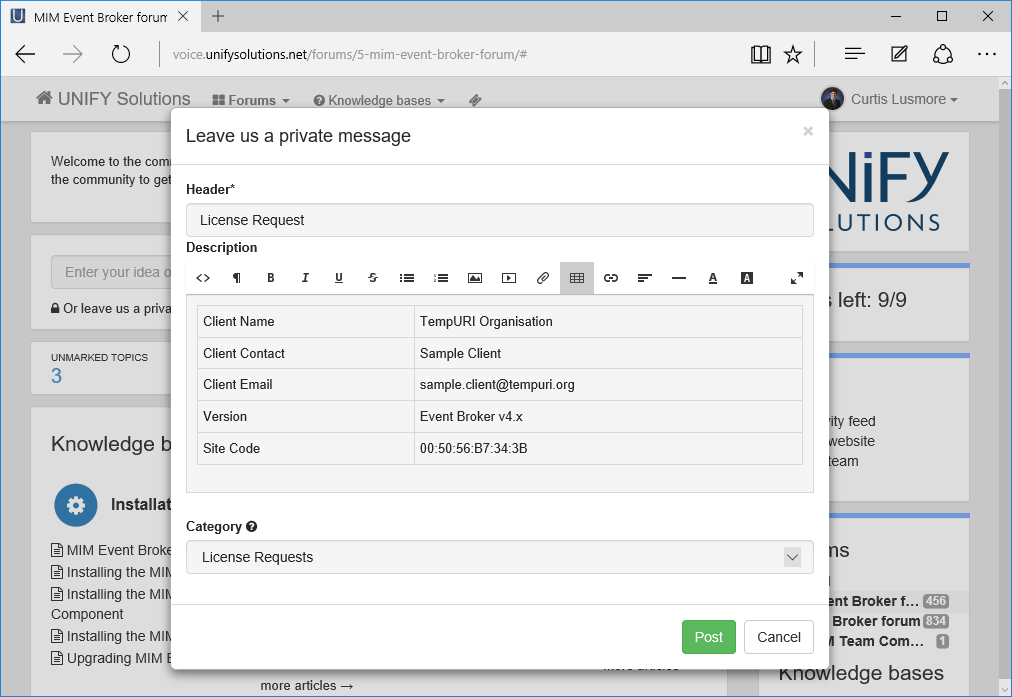Click the page vertical scrollbar
The image size is (1012, 697).
click(x=1005, y=386)
